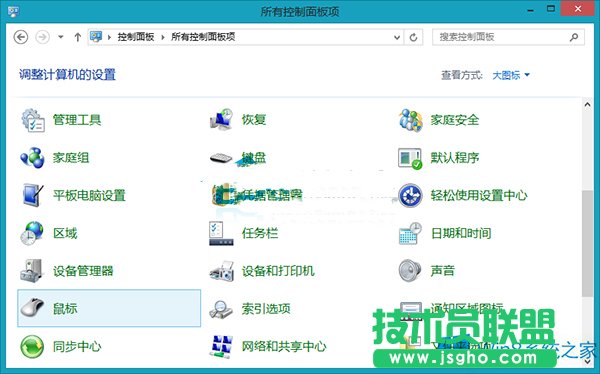Open the 声音 speaker icon
Viewport: 600px width, 374px height.
tap(410, 270)
